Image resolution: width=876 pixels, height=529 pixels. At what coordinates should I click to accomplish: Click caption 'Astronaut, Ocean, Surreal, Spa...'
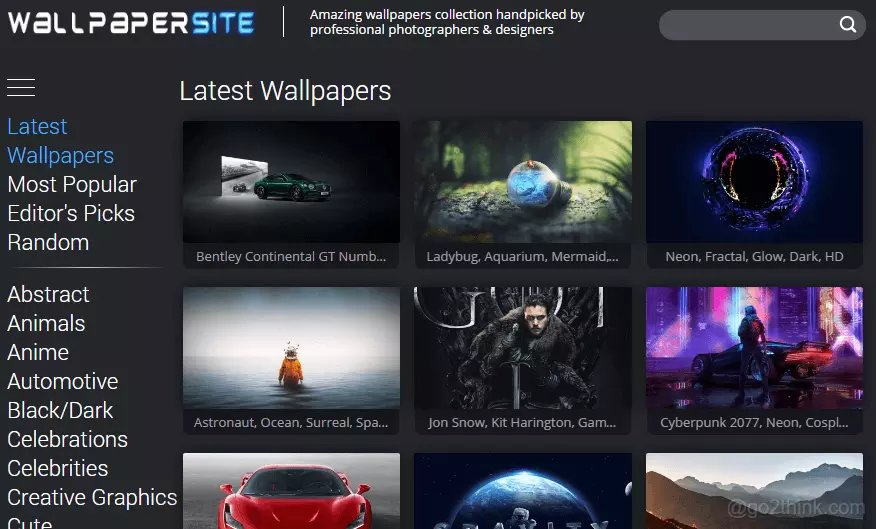pos(291,422)
